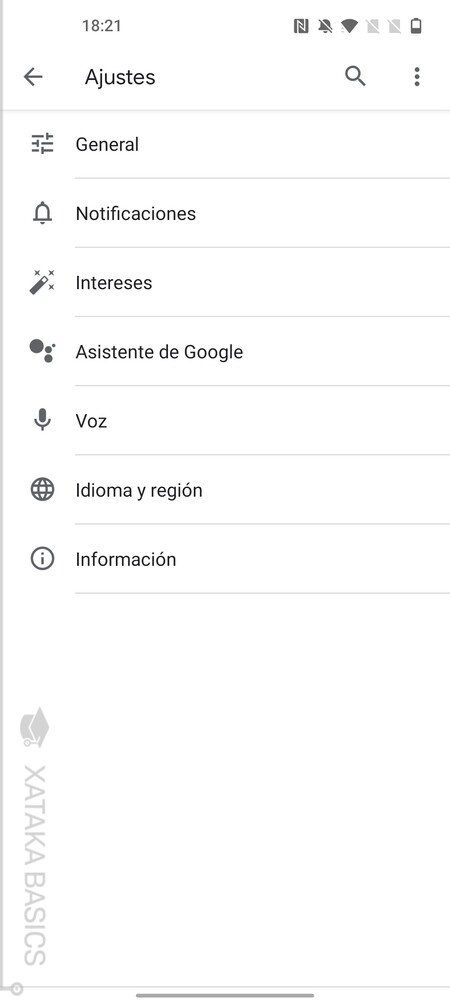Click the Google Assistant dots icon
Viewport: 450px width, 1005px height.
[x=42, y=351]
